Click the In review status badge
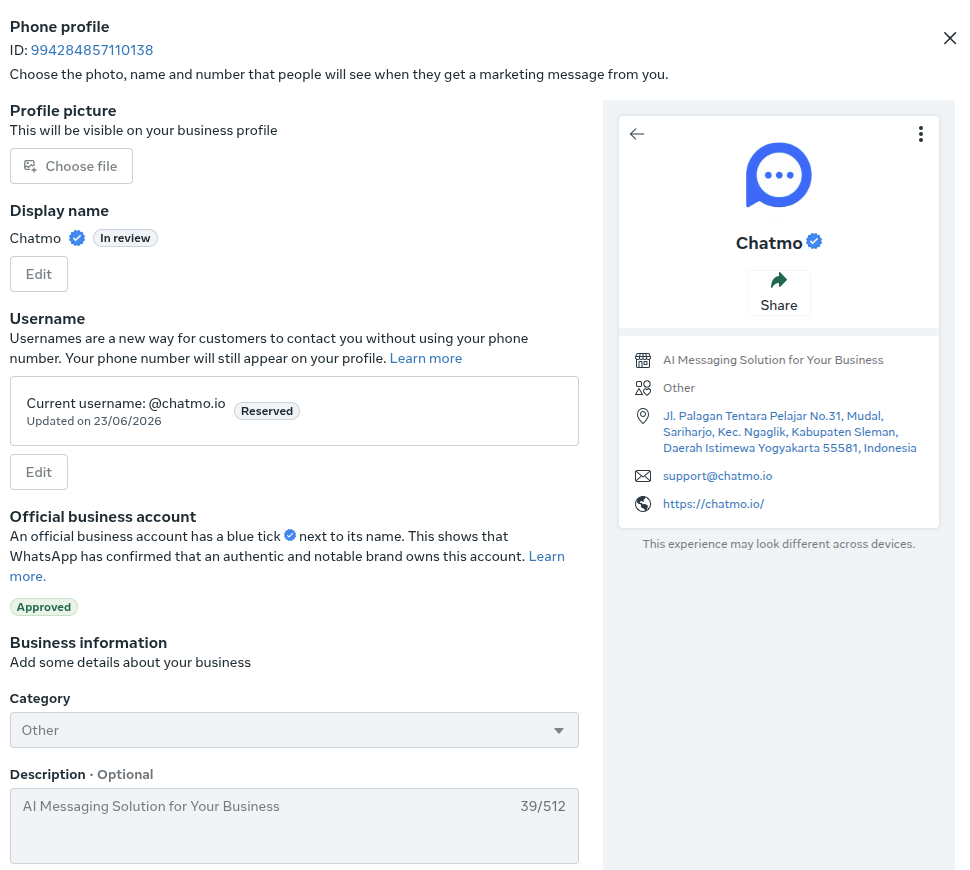Screen dimensions: 970x870 125,238
